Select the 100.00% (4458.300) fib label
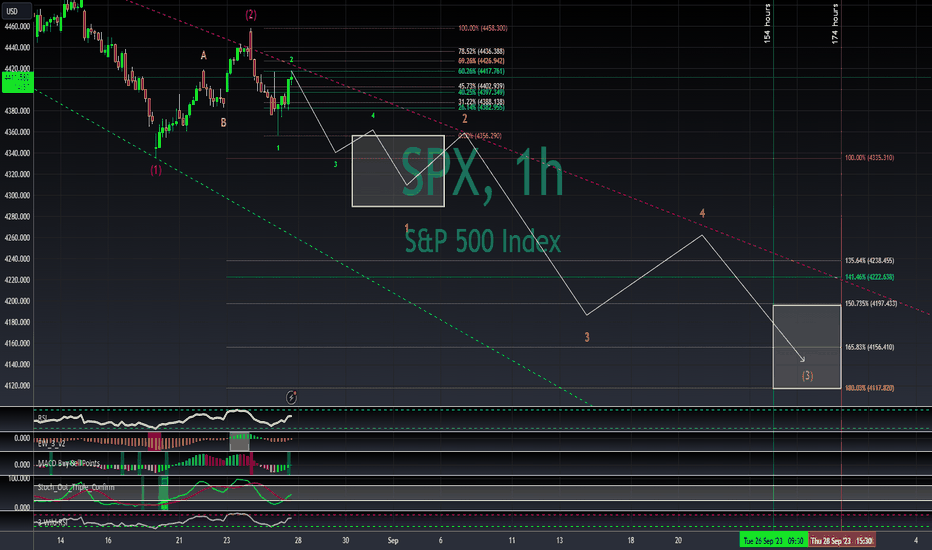 483,29
